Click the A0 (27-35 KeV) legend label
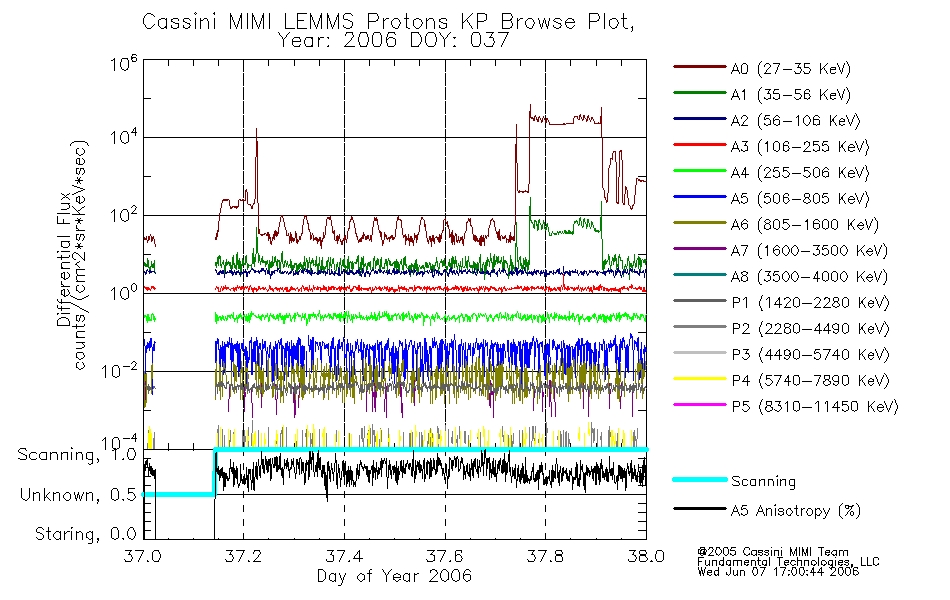 (791, 68)
